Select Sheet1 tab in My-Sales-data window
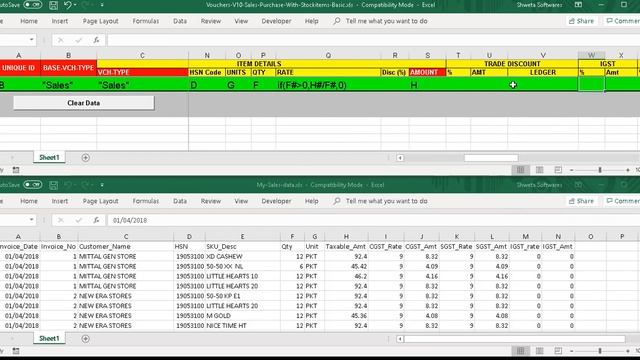The width and height of the screenshot is (640, 360). 49,338
